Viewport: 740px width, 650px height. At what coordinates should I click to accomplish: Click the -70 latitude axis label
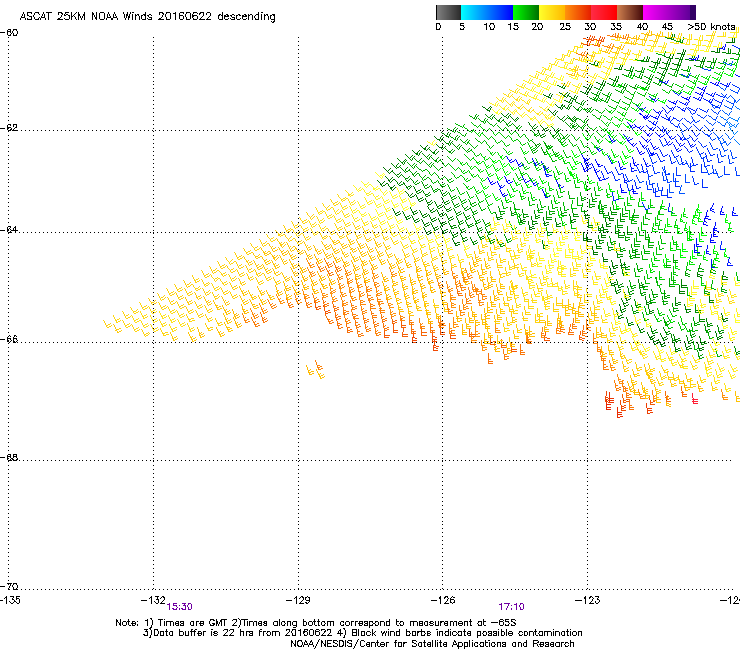(9, 586)
